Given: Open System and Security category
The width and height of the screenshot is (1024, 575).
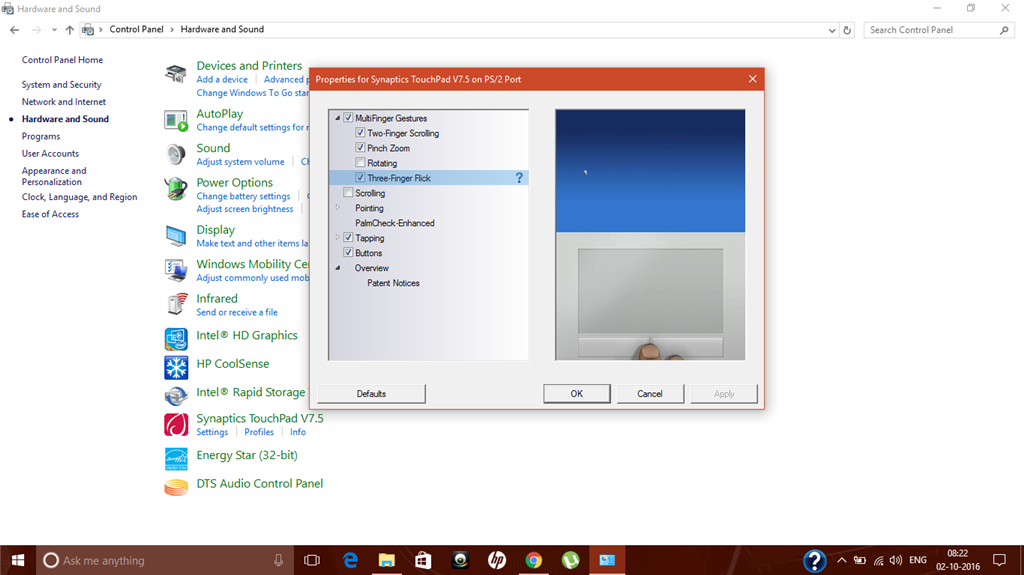Looking at the screenshot, I should [61, 84].
